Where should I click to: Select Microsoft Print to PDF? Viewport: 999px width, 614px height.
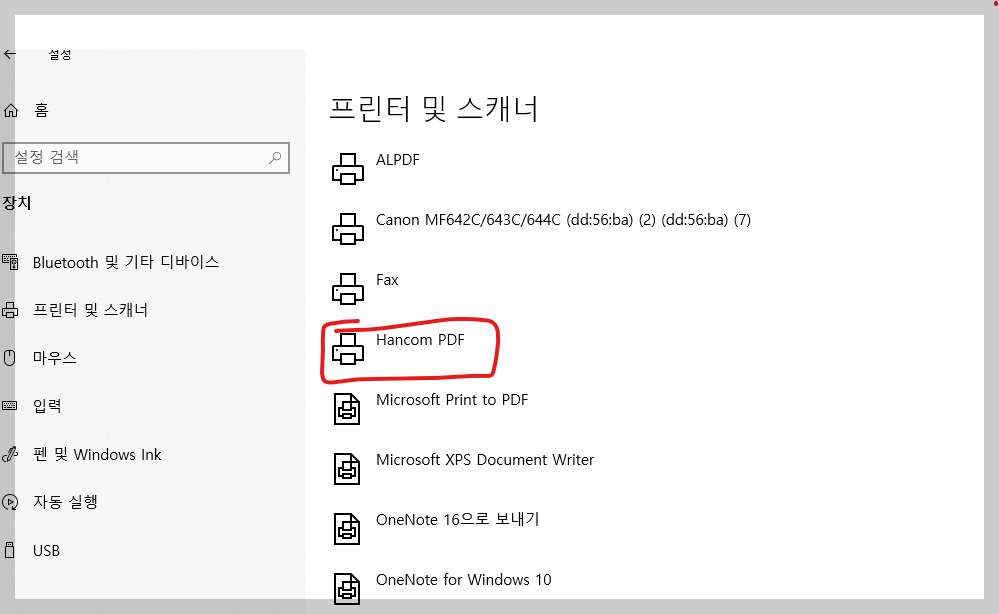tap(452, 400)
